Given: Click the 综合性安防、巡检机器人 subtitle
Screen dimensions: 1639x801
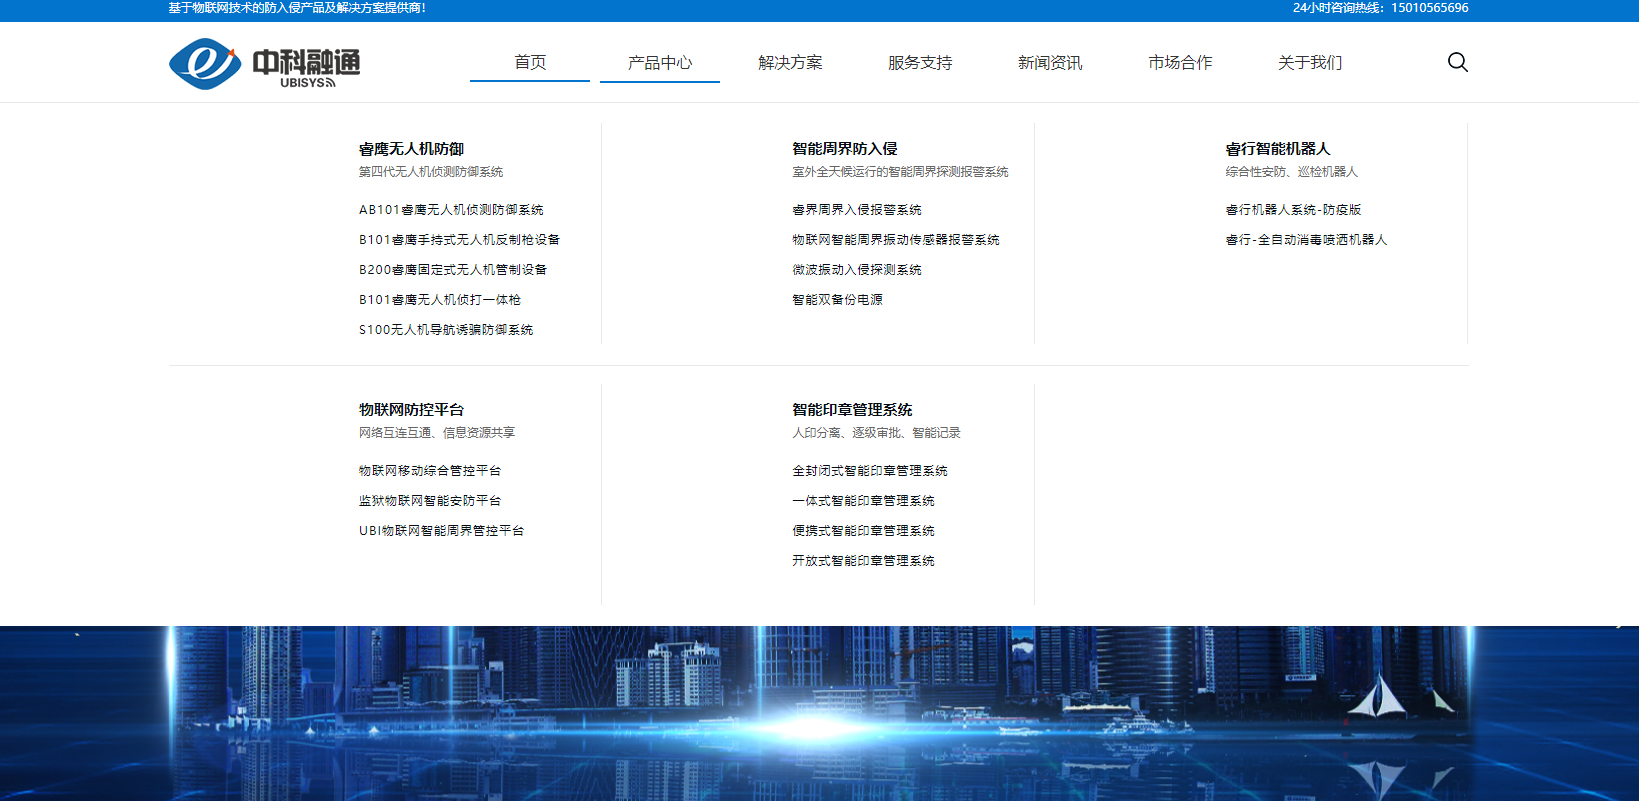Looking at the screenshot, I should tap(1292, 172).
